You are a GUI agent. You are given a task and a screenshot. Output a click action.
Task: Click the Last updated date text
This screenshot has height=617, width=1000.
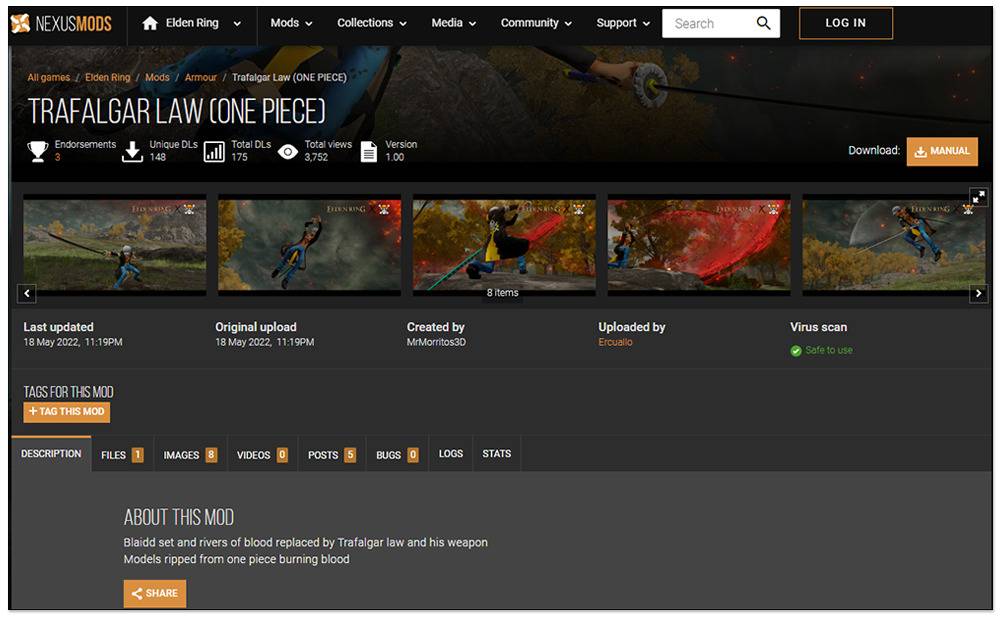click(73, 343)
